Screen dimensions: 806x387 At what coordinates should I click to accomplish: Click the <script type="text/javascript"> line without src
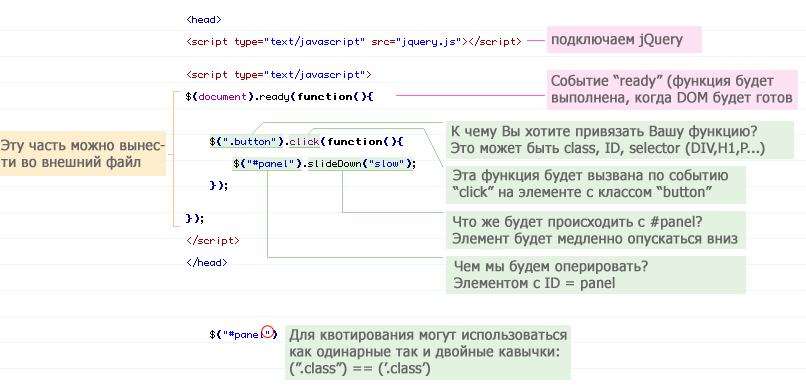tap(279, 75)
